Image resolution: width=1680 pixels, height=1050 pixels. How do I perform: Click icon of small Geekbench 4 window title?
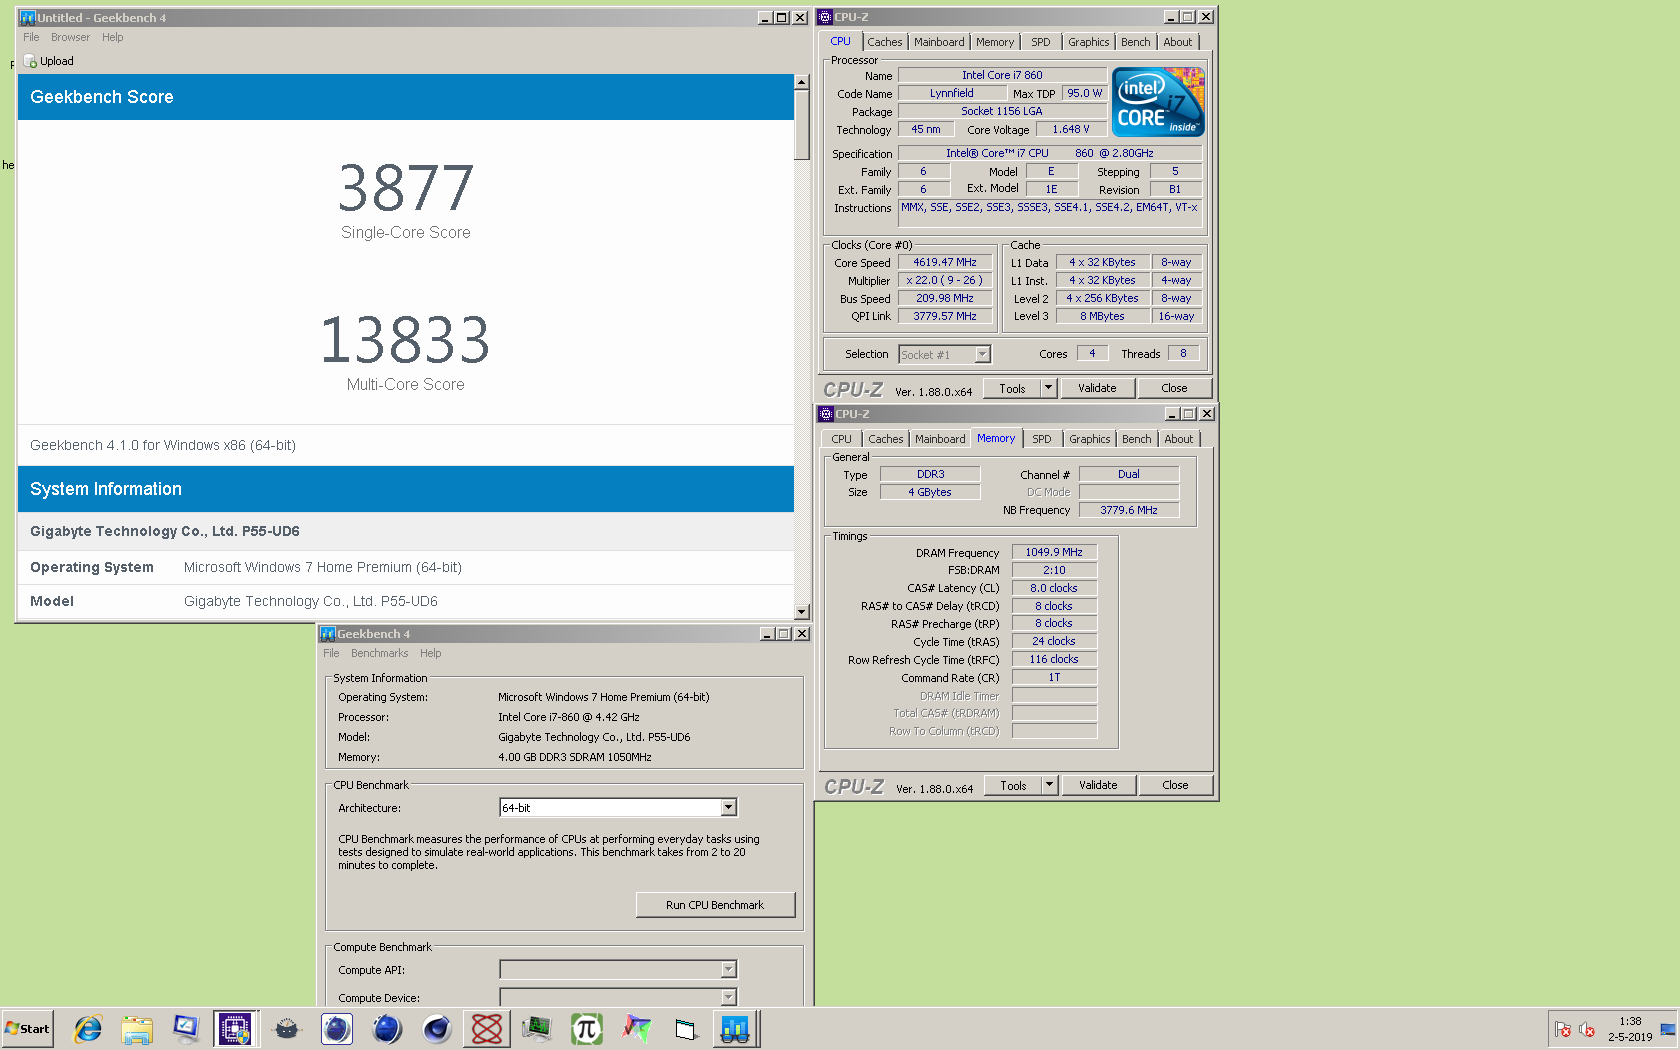click(327, 634)
